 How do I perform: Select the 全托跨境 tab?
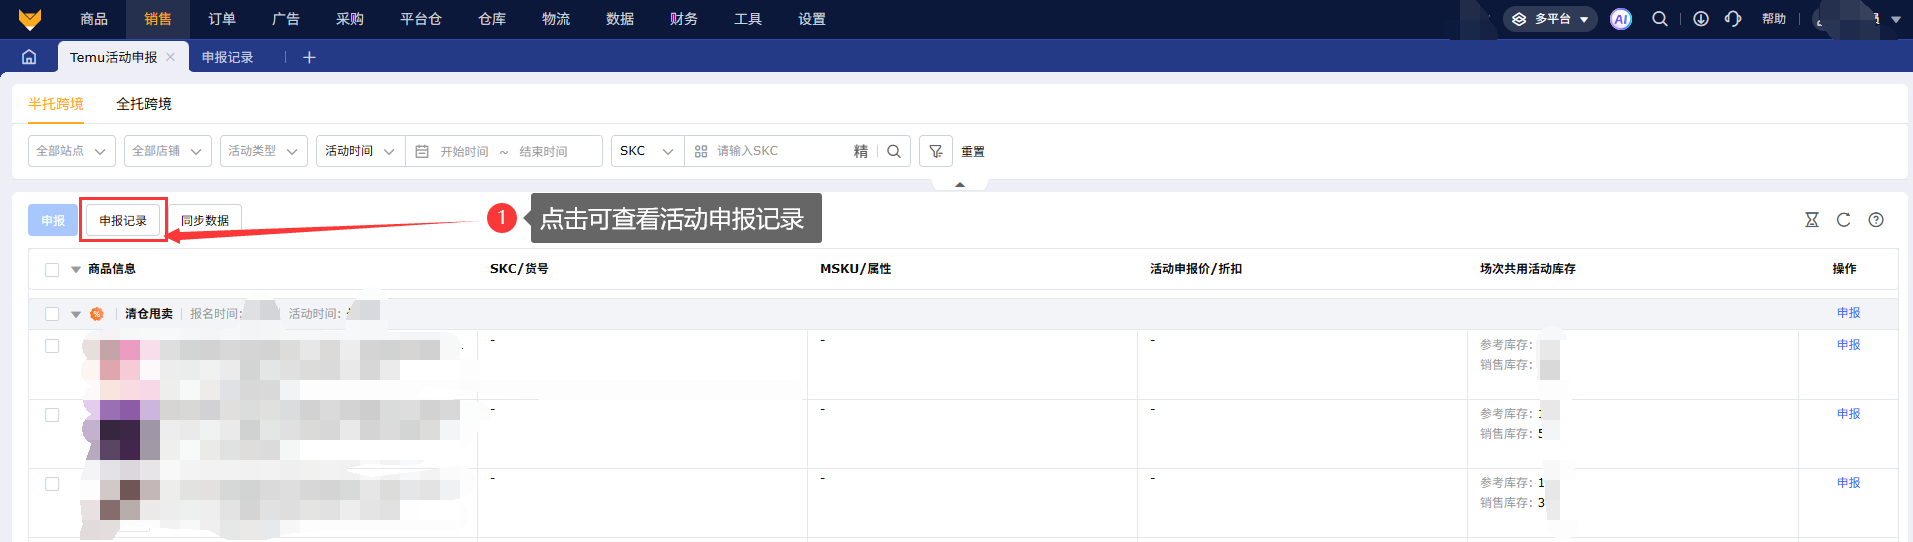pyautogui.click(x=144, y=104)
